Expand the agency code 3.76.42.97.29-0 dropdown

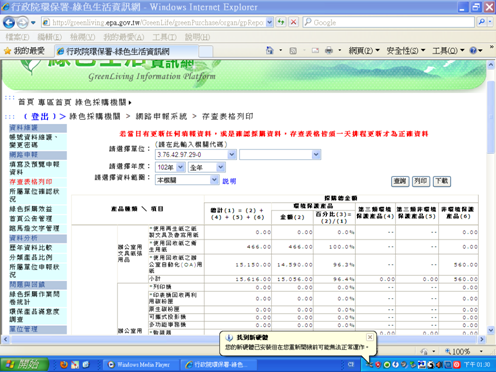point(232,154)
